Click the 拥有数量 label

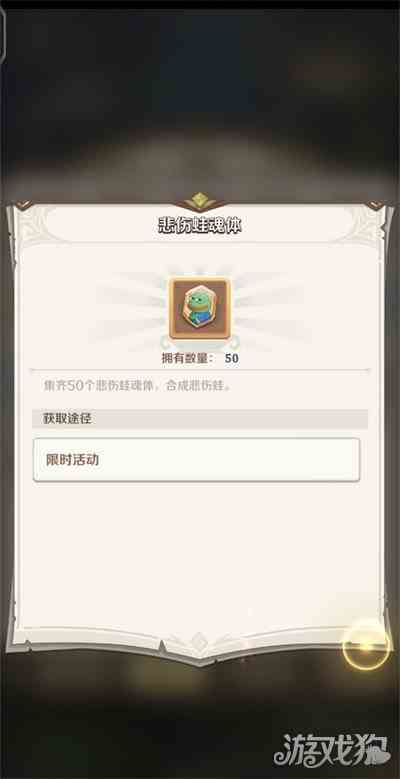pyautogui.click(x=189, y=358)
